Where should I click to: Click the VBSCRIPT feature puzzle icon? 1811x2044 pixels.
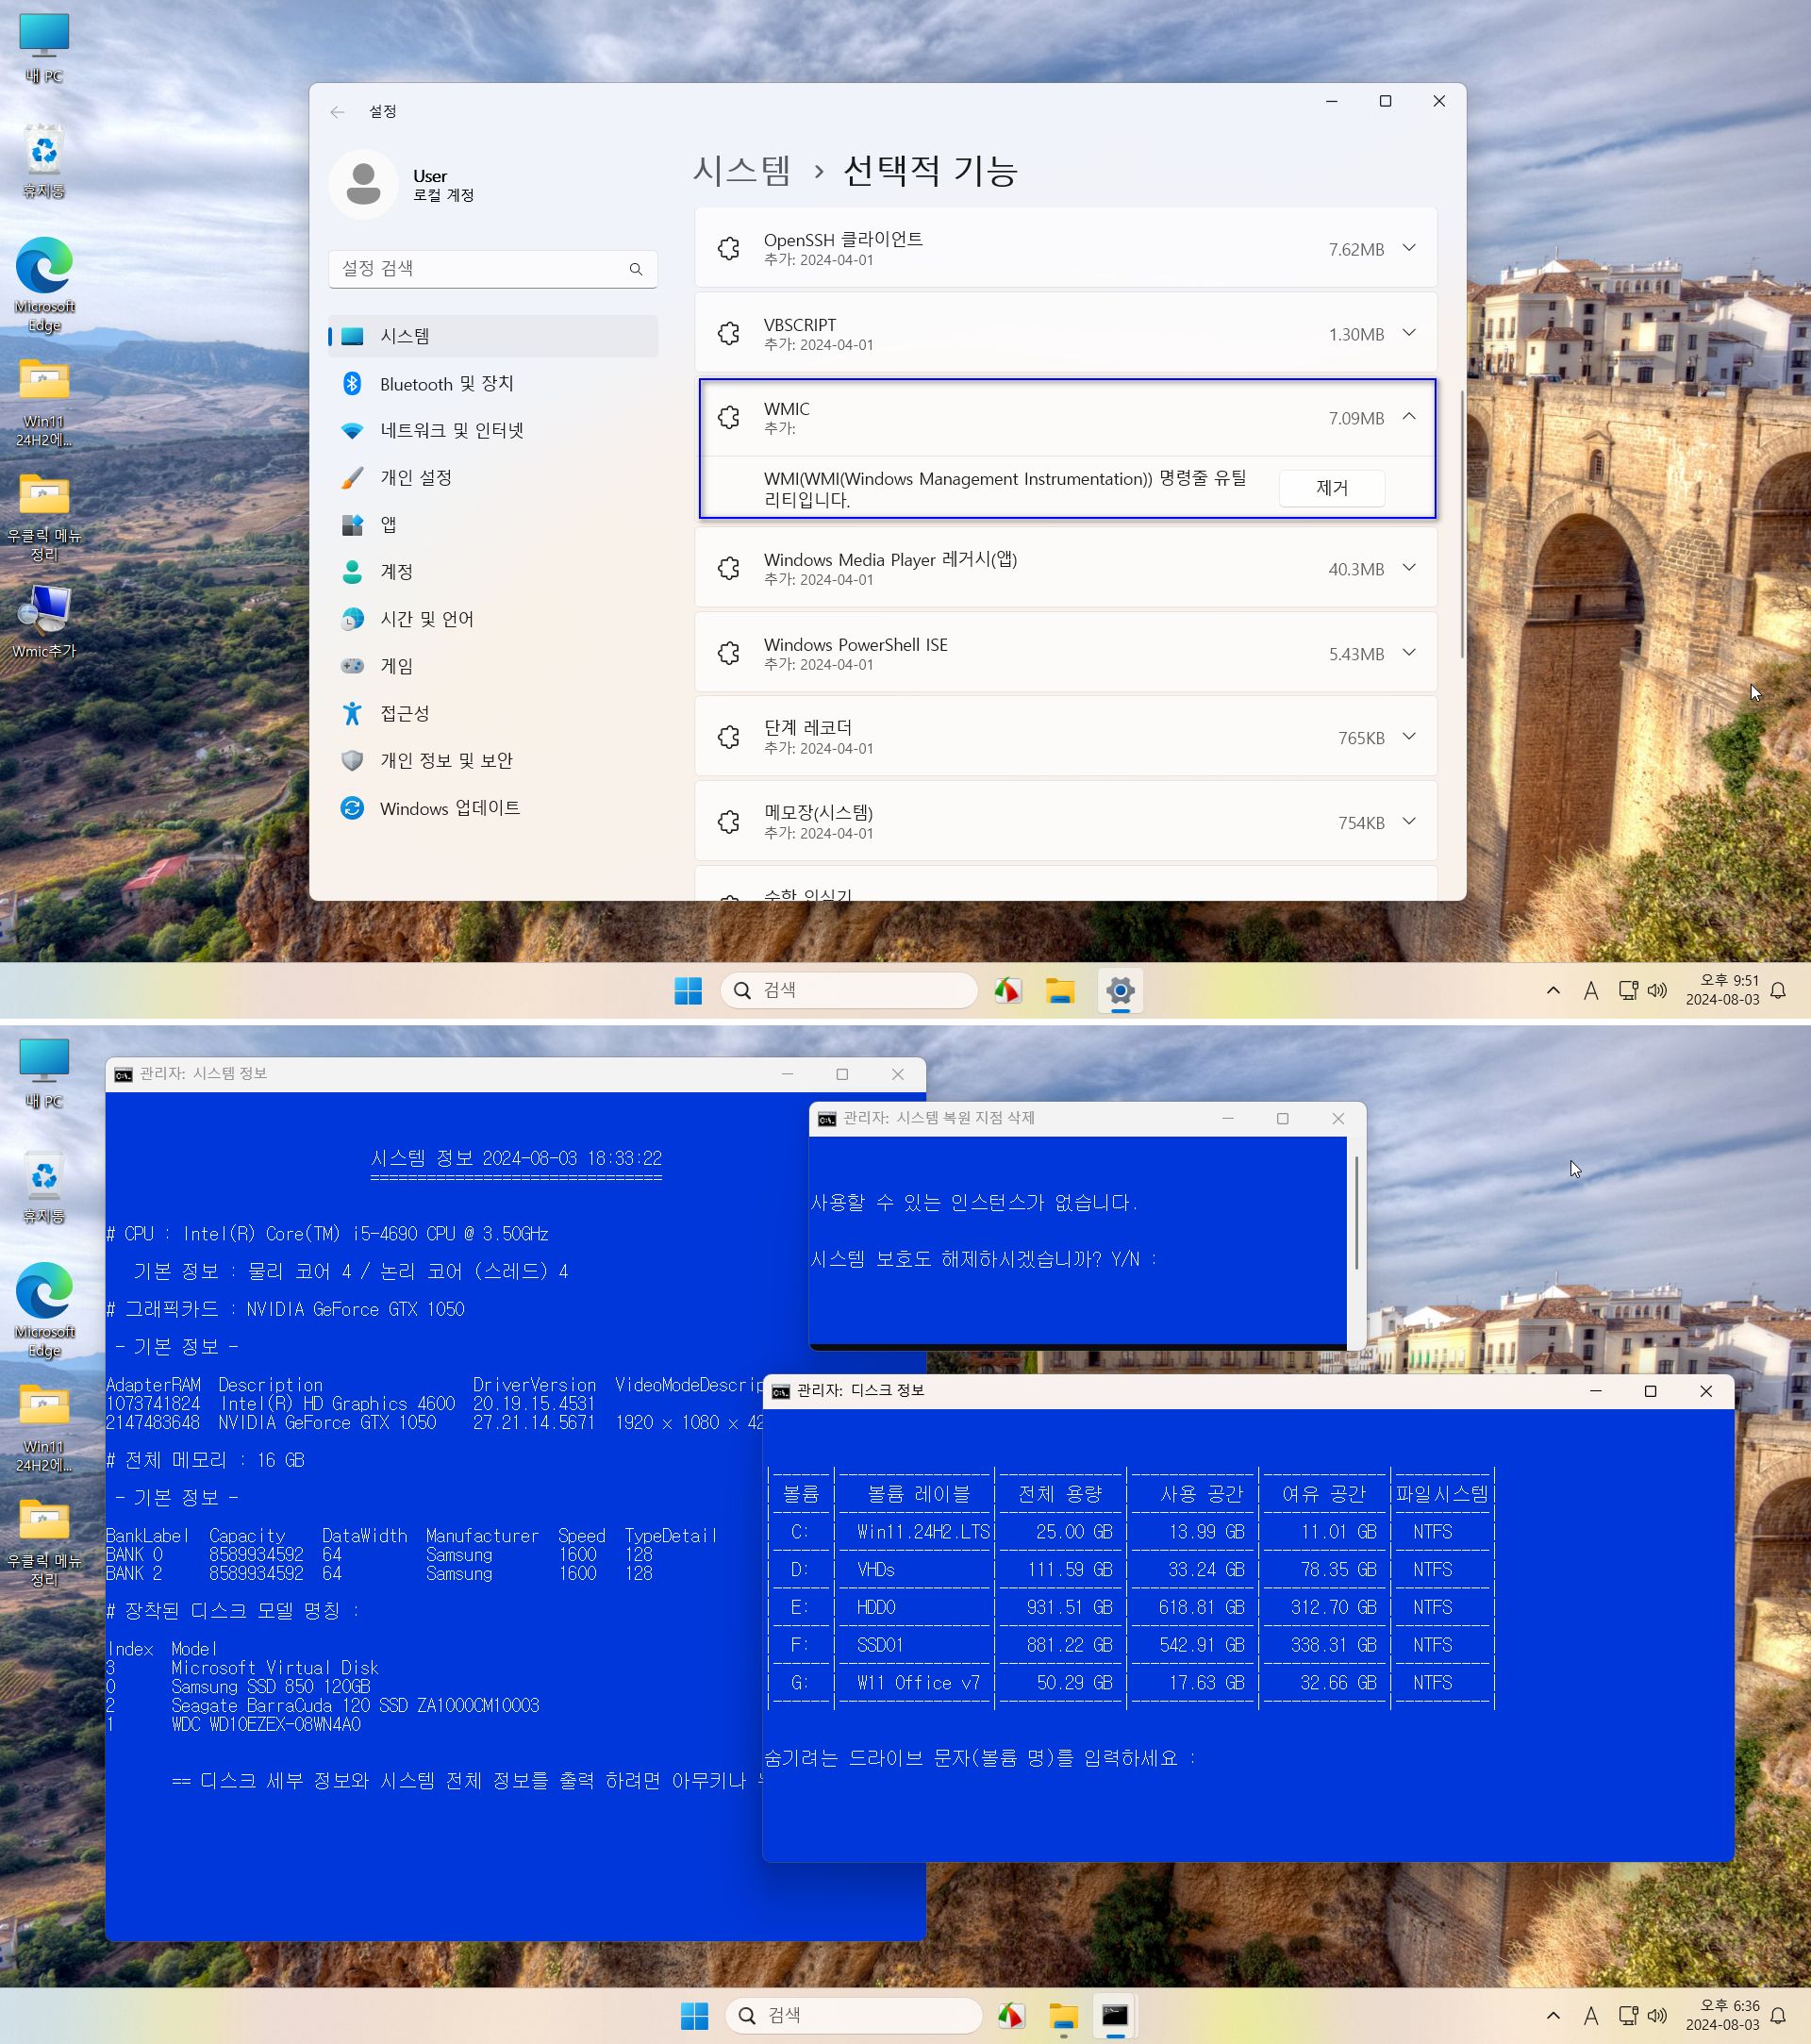pyautogui.click(x=729, y=333)
